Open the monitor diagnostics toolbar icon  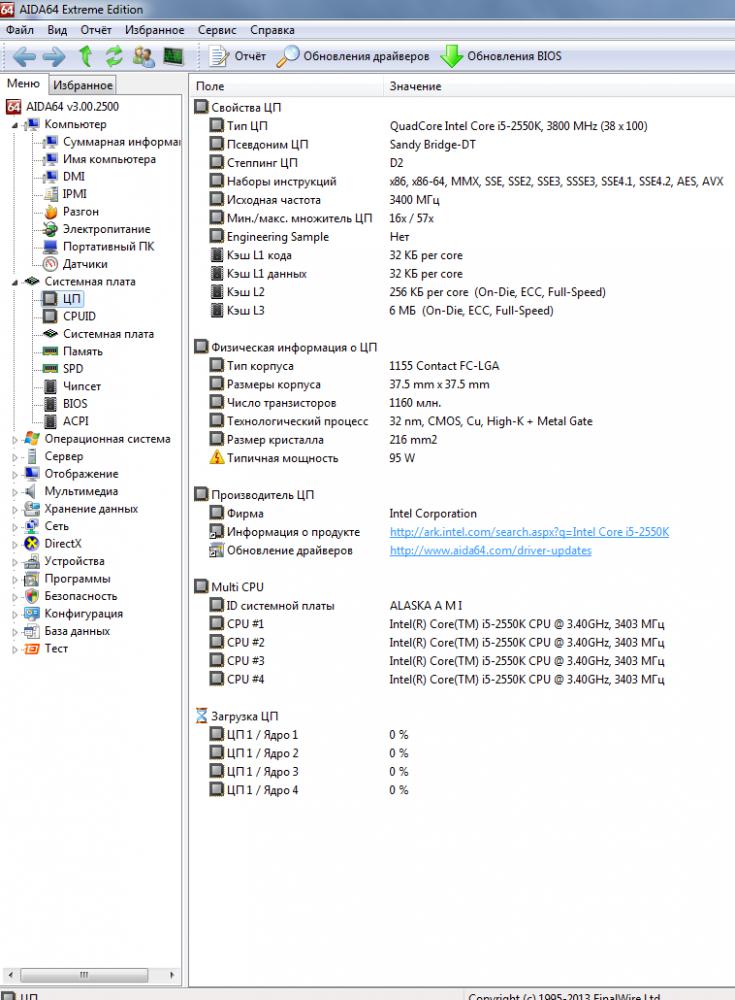(x=173, y=57)
